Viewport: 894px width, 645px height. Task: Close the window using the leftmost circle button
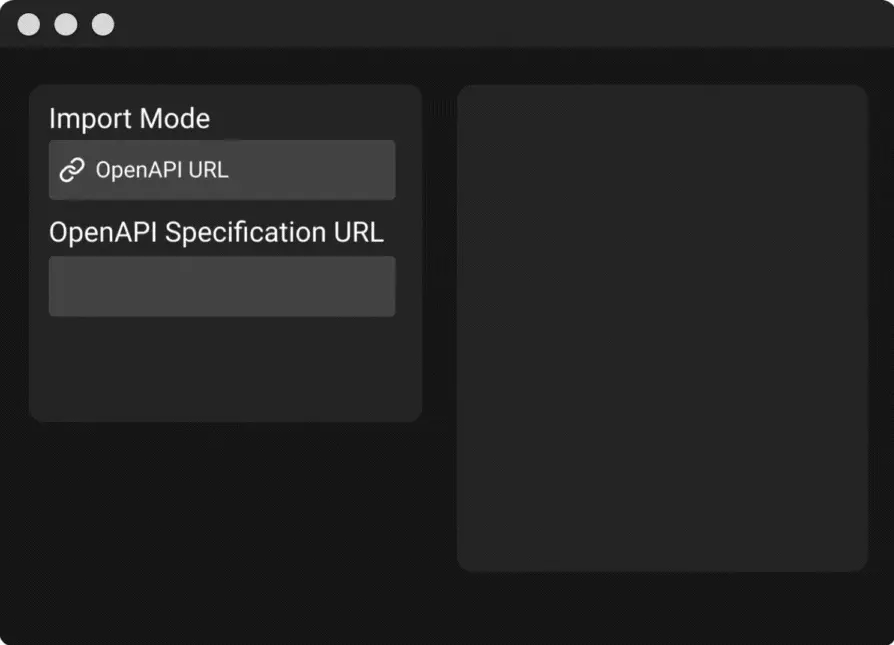29,24
